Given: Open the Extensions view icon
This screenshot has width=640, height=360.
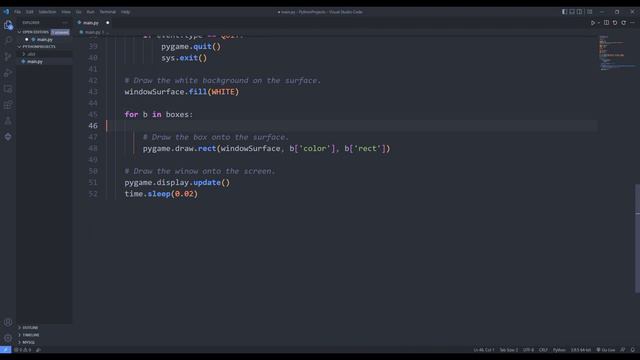Looking at the screenshot, I should [x=8, y=105].
